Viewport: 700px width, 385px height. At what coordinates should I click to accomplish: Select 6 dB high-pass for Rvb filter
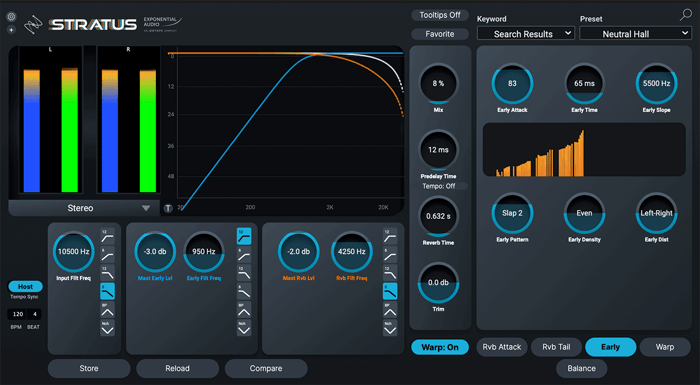(390, 254)
